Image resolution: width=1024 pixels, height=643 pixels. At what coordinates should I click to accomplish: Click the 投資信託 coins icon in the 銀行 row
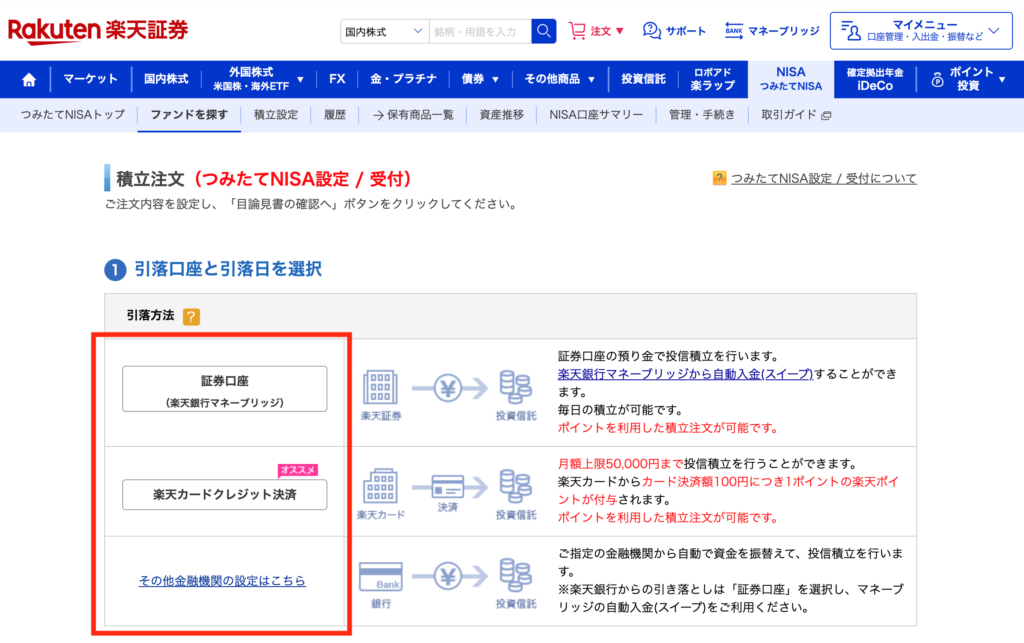[515, 576]
